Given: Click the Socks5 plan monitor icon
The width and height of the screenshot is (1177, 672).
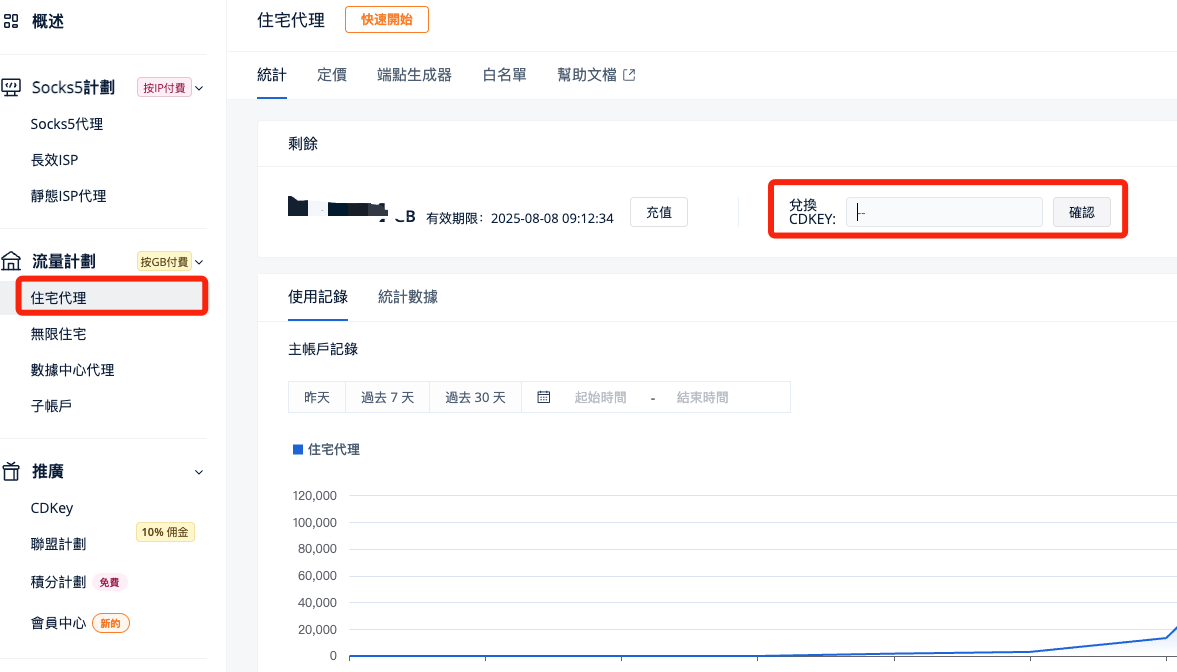Looking at the screenshot, I should (12, 88).
